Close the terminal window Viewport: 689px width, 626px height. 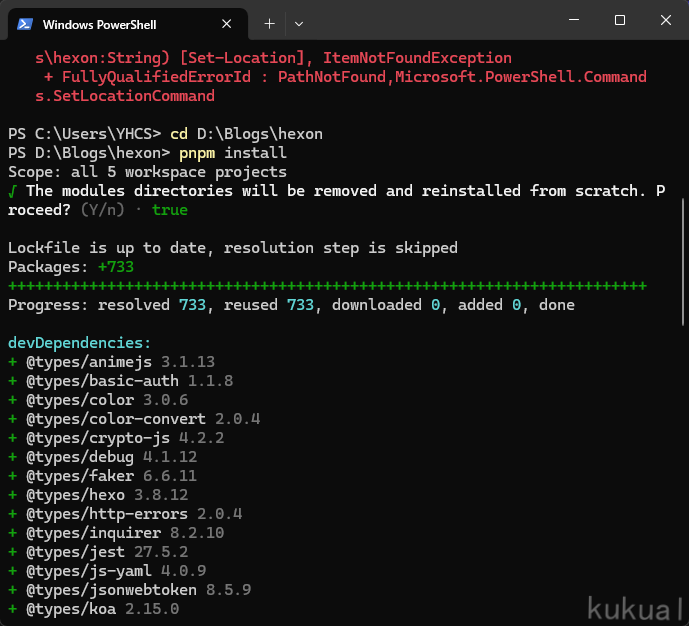666,20
